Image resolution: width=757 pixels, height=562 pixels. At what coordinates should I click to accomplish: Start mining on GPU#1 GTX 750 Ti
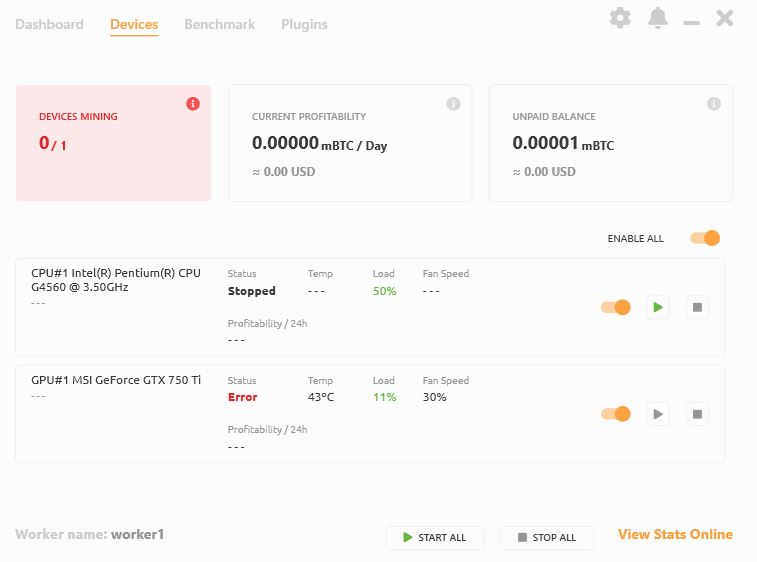pos(658,414)
